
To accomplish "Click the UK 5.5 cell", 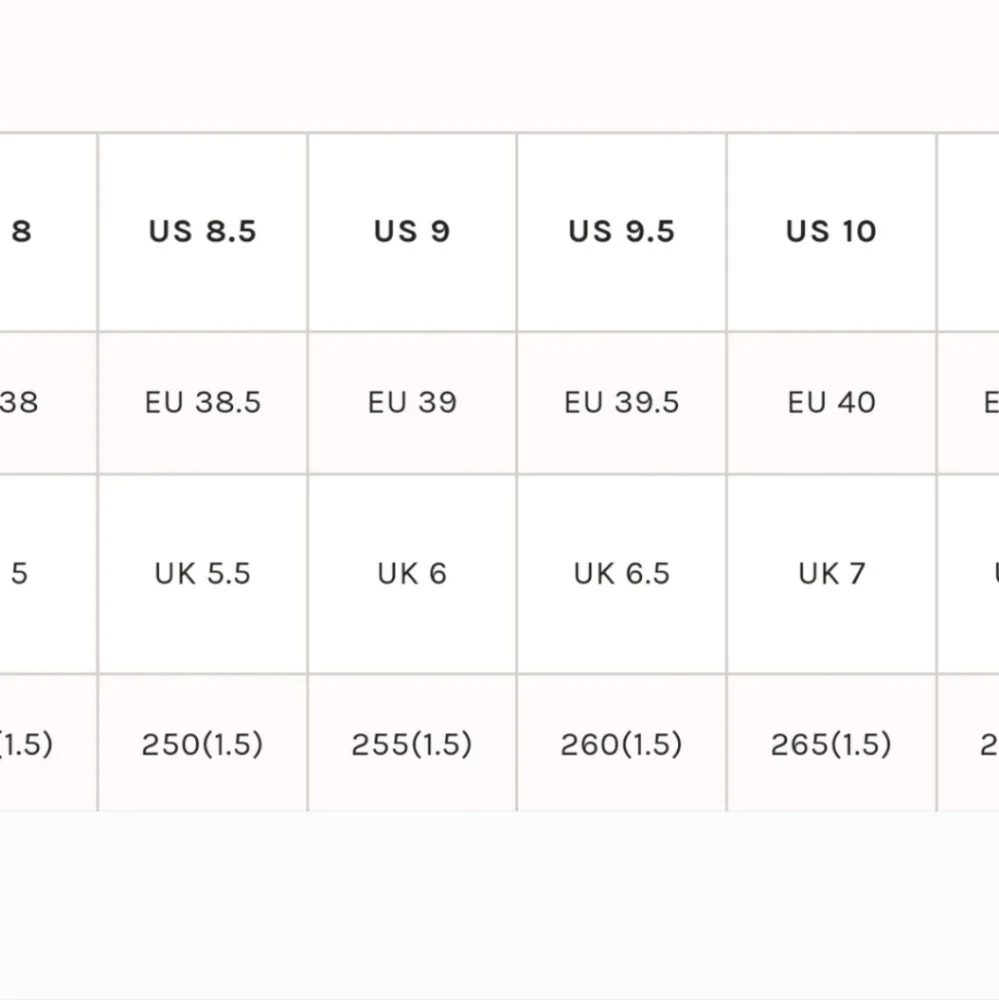I will (x=203, y=574).
